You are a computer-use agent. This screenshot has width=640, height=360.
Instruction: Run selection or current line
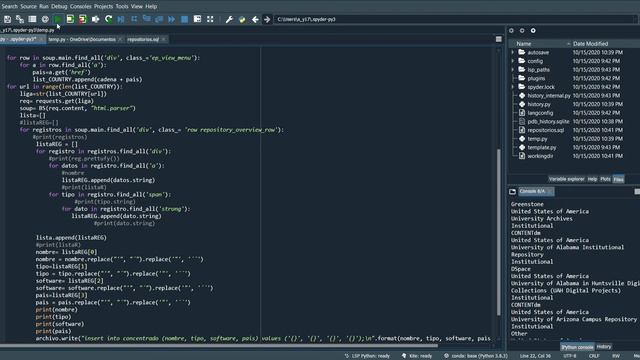pos(96,19)
